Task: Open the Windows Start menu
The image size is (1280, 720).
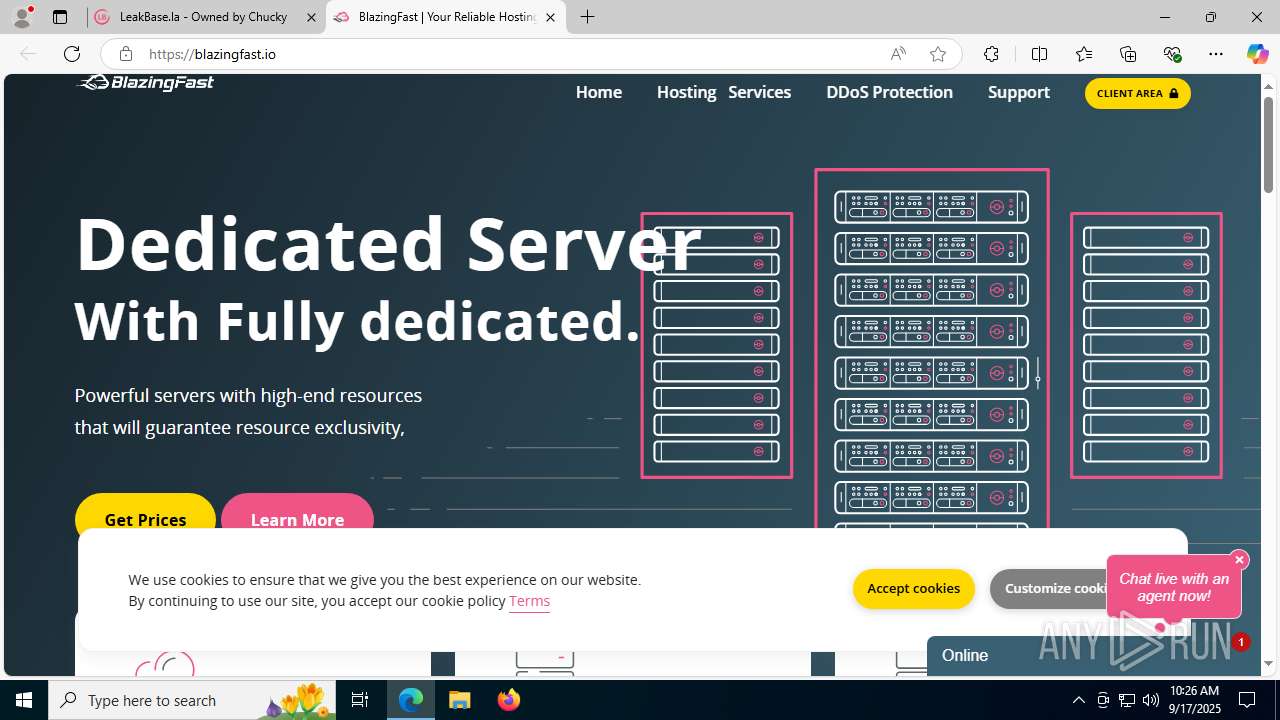Action: [24, 700]
